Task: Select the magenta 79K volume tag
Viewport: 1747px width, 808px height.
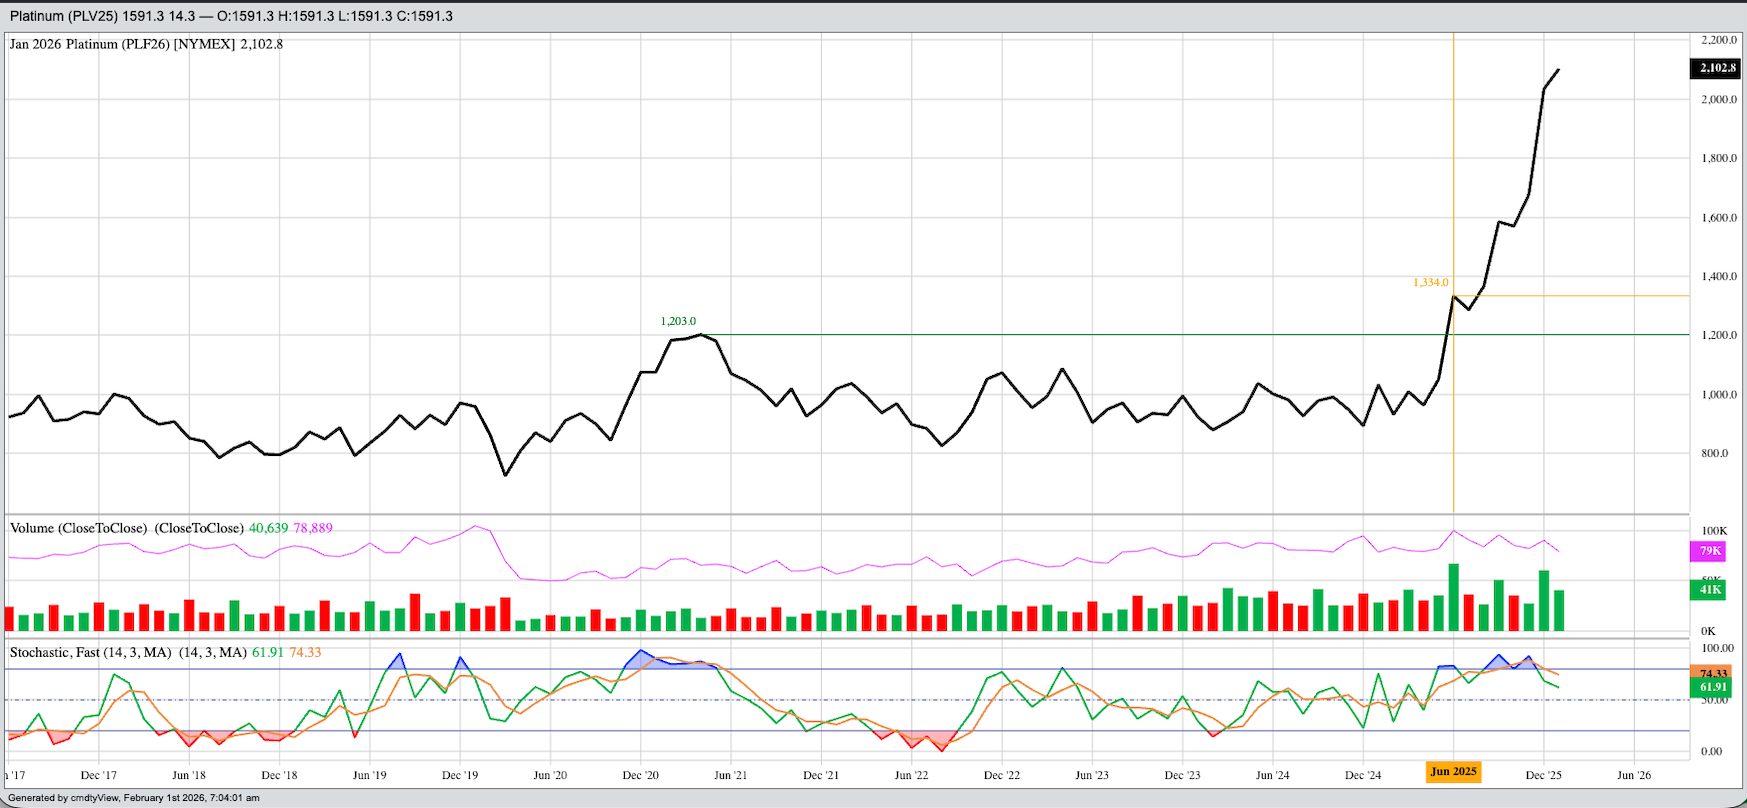Action: click(1710, 551)
